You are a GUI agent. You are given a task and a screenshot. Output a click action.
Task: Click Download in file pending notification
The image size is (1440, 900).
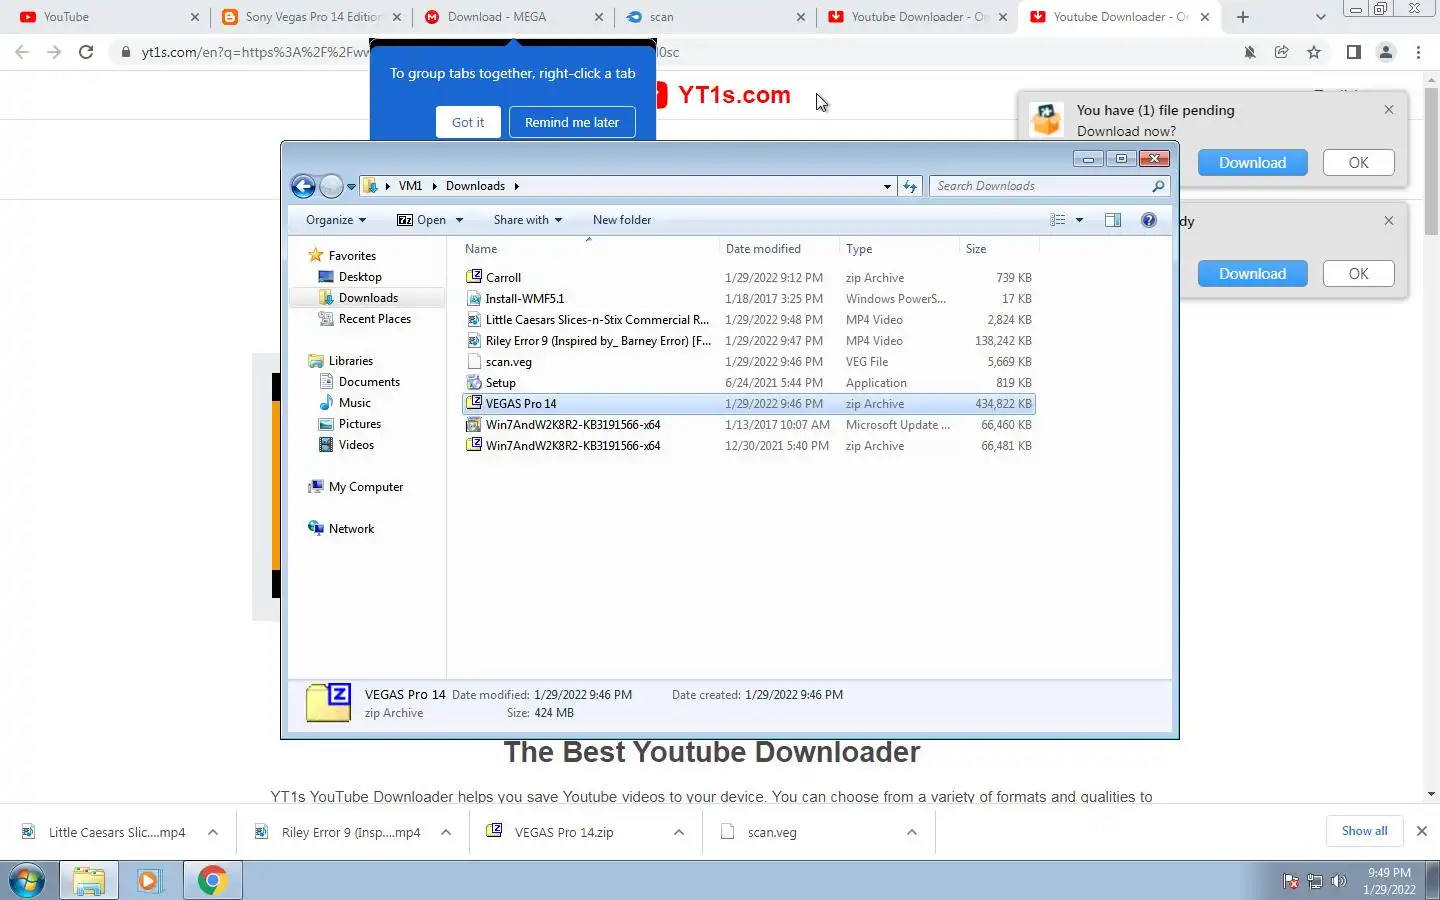coord(1252,163)
